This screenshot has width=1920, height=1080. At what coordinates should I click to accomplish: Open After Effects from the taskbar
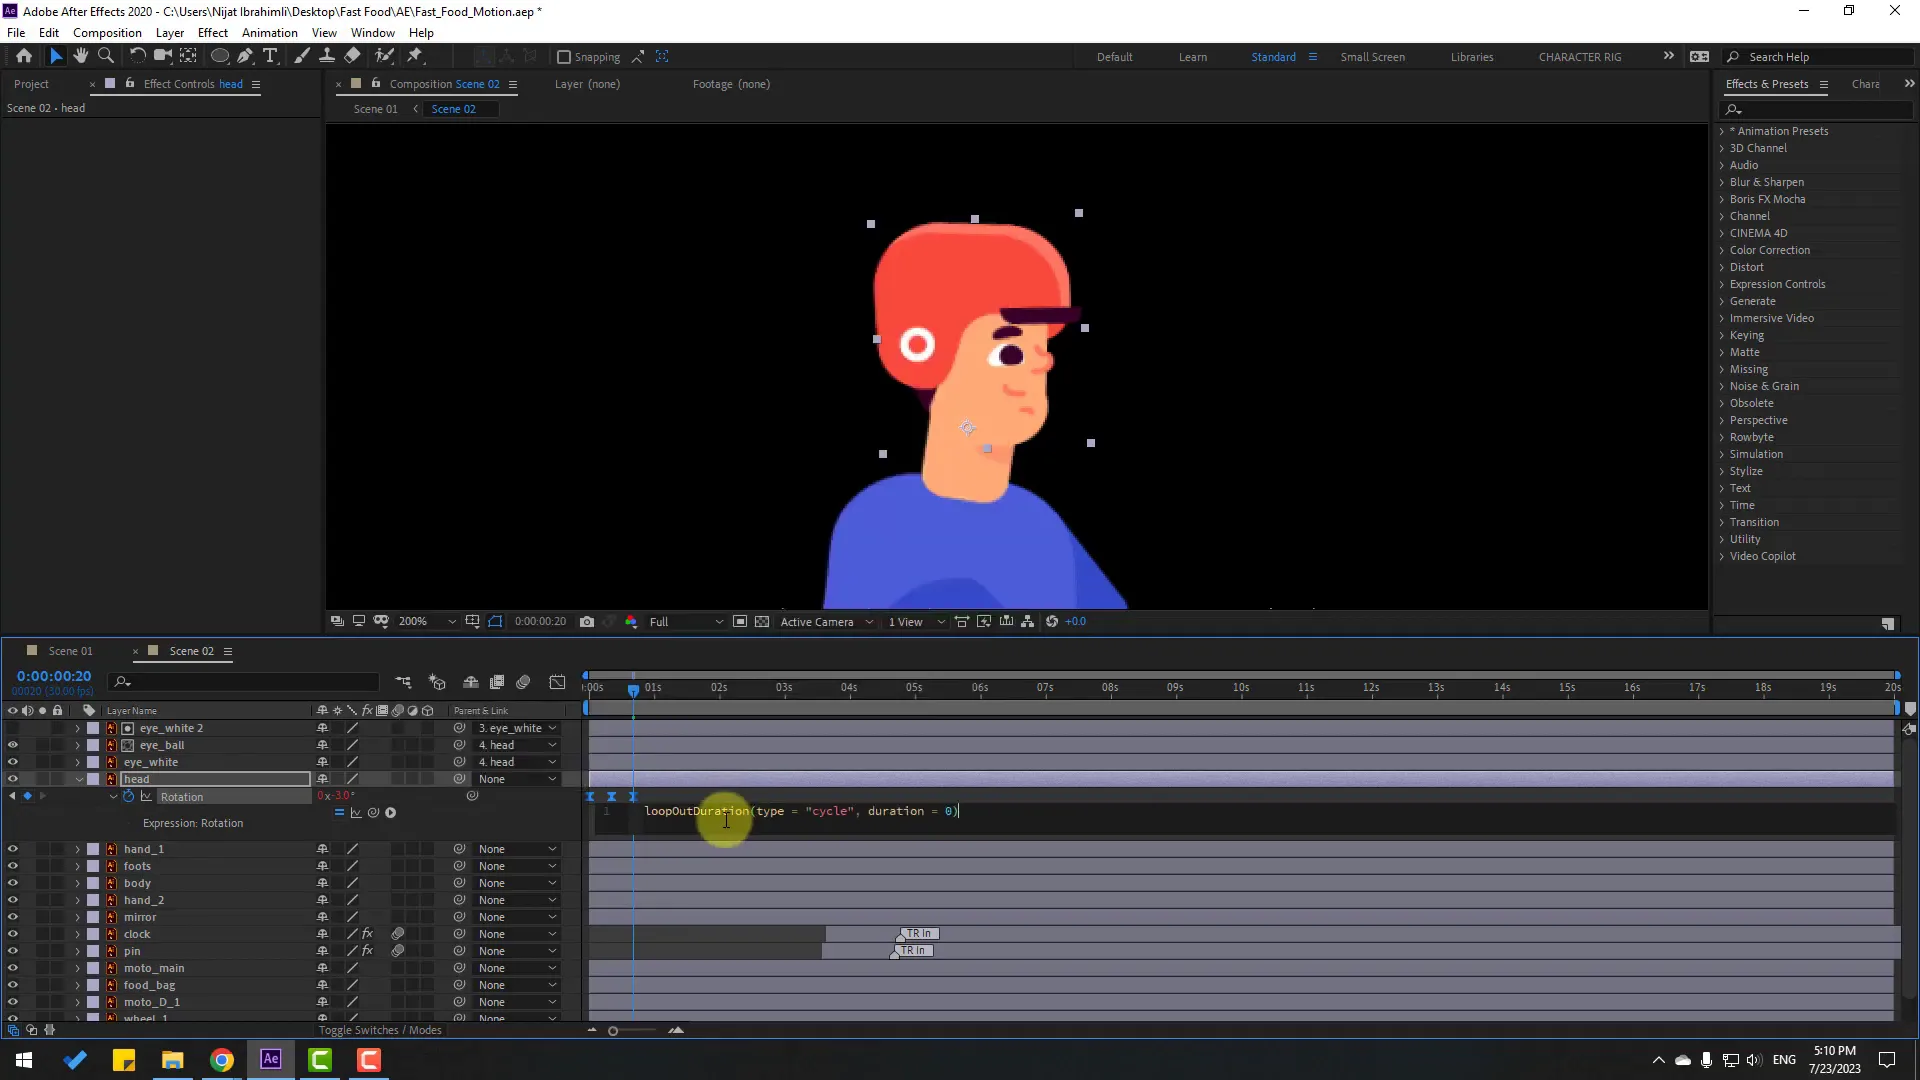(269, 1060)
